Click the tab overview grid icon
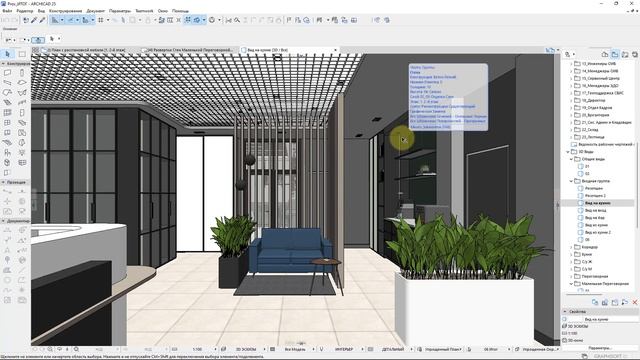The image size is (640, 360). click(36, 50)
